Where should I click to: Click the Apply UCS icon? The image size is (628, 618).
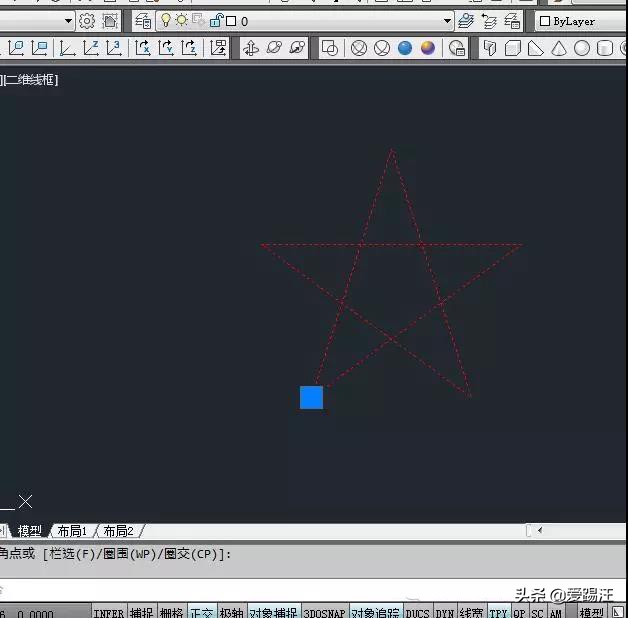[218, 48]
